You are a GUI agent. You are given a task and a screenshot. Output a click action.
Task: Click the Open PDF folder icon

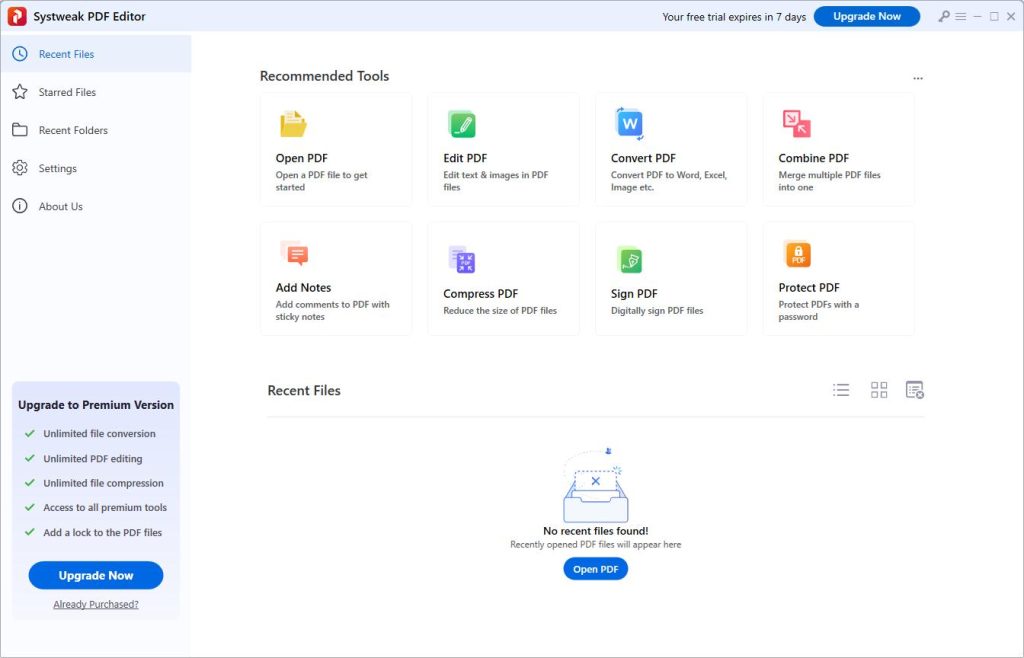293,123
